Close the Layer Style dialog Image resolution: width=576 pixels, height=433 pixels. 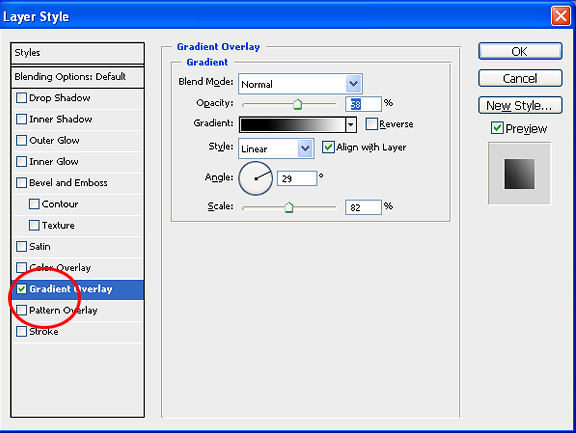(x=561, y=16)
